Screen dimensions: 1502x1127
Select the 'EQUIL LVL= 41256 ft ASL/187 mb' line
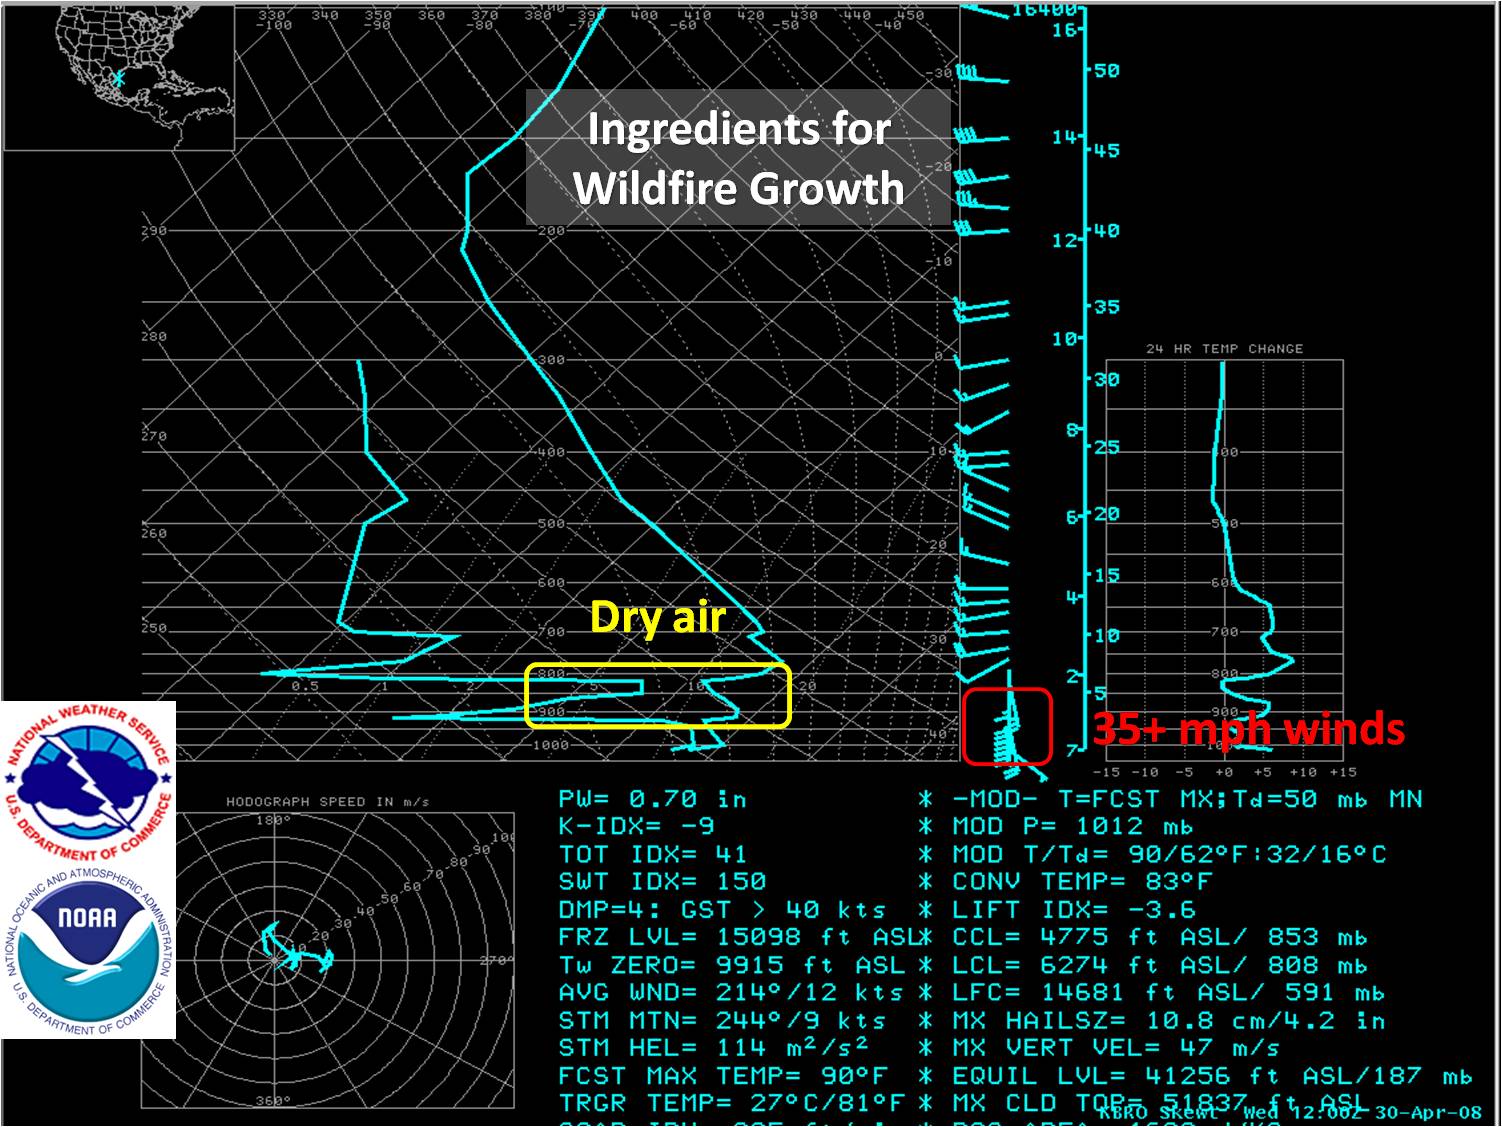tap(1212, 1076)
